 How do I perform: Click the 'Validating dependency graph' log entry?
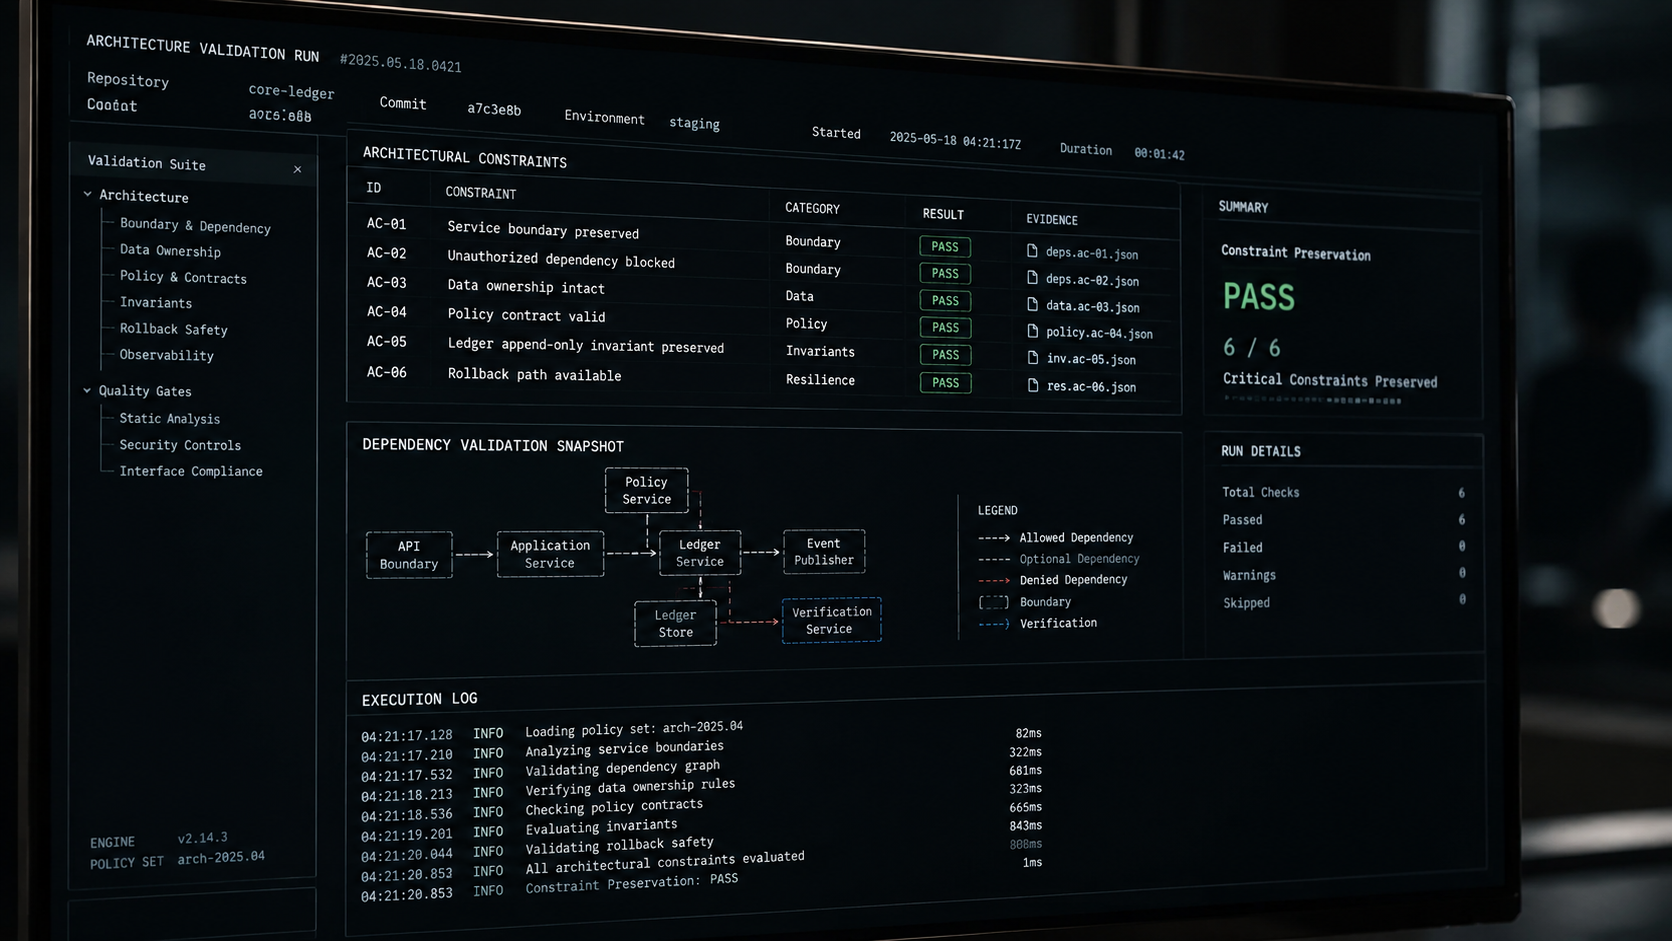(x=623, y=768)
